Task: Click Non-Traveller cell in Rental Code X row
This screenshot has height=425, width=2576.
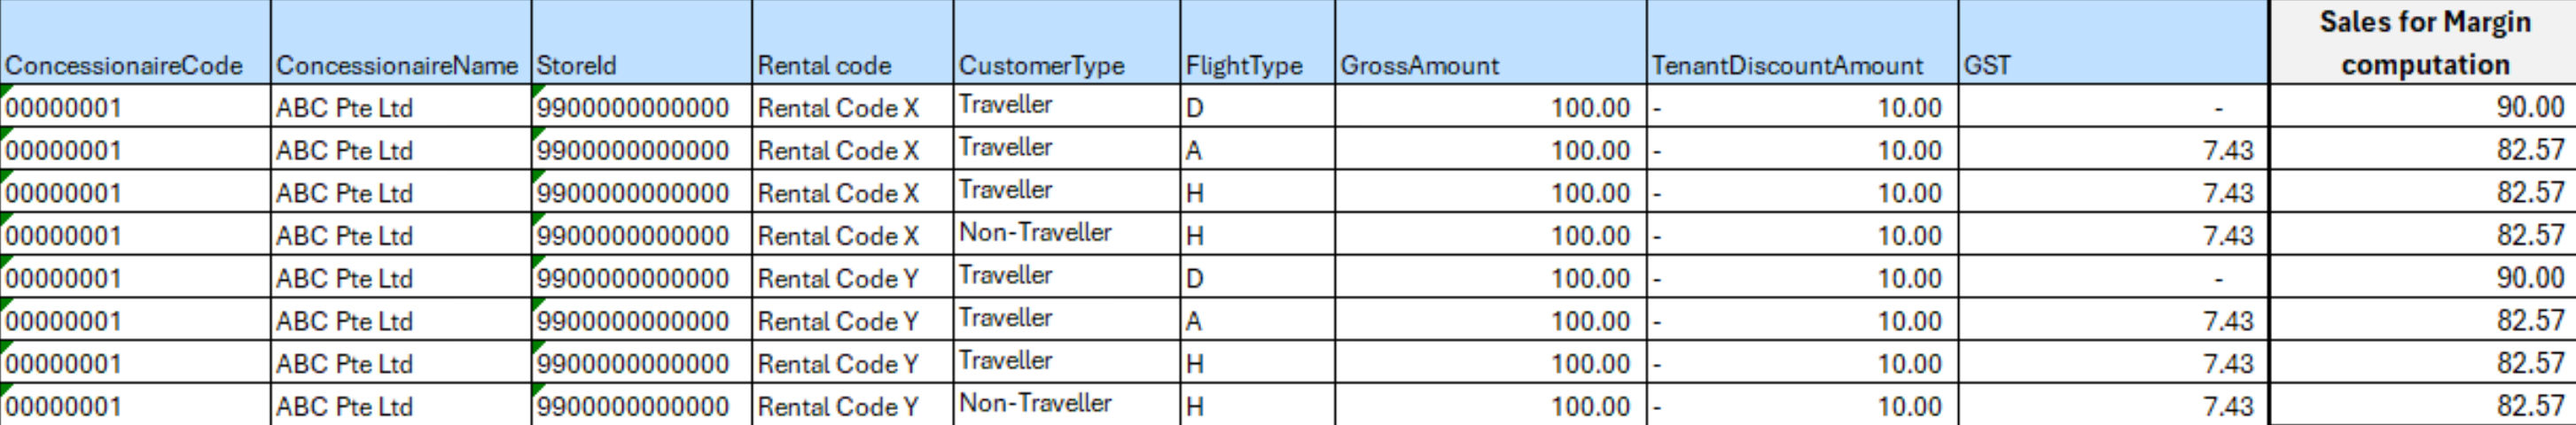Action: click(x=1035, y=233)
